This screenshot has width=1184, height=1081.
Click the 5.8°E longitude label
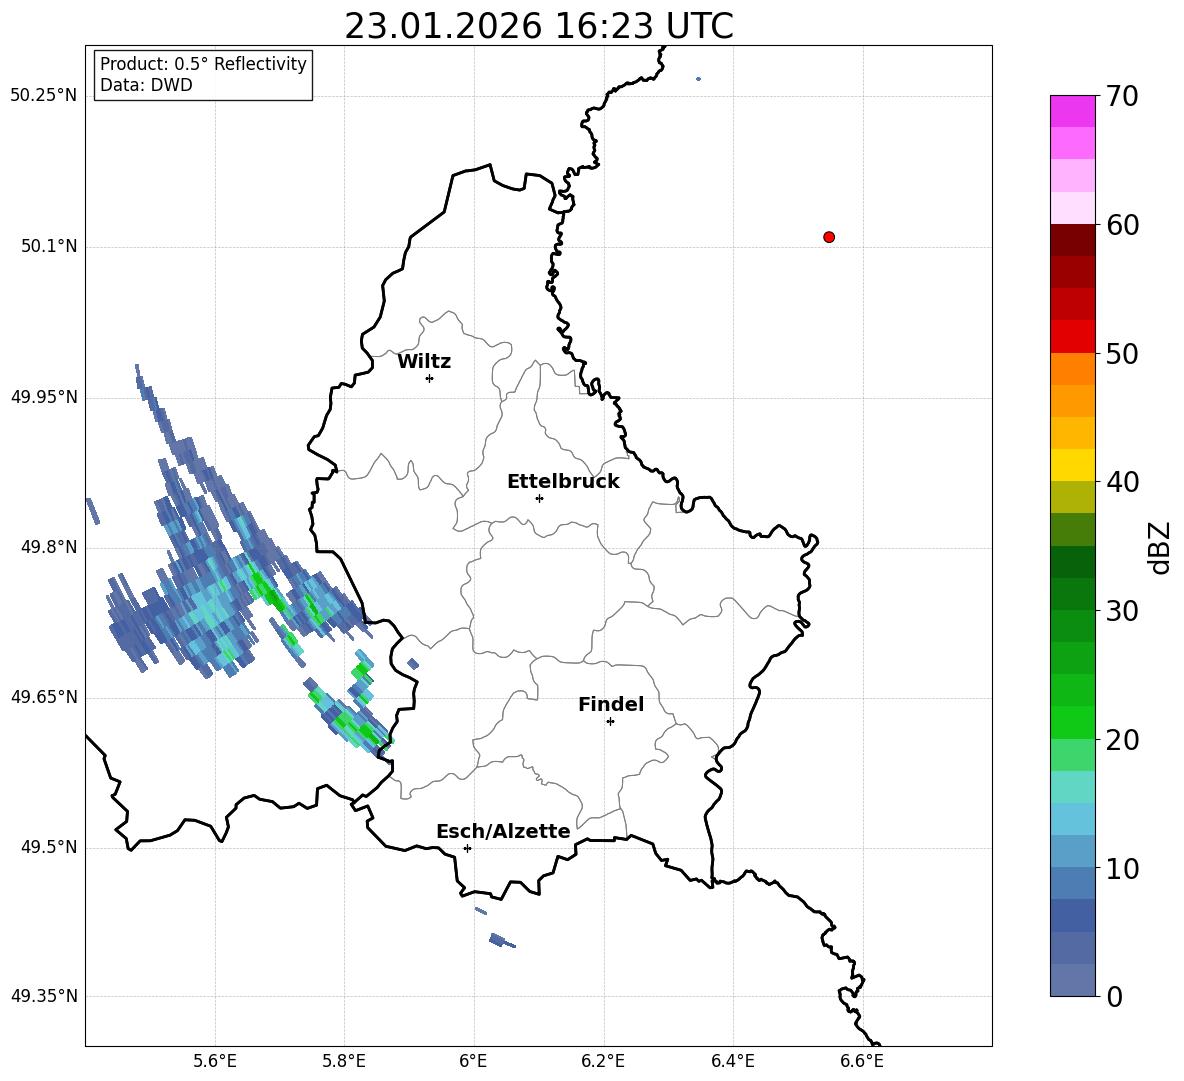point(344,1061)
